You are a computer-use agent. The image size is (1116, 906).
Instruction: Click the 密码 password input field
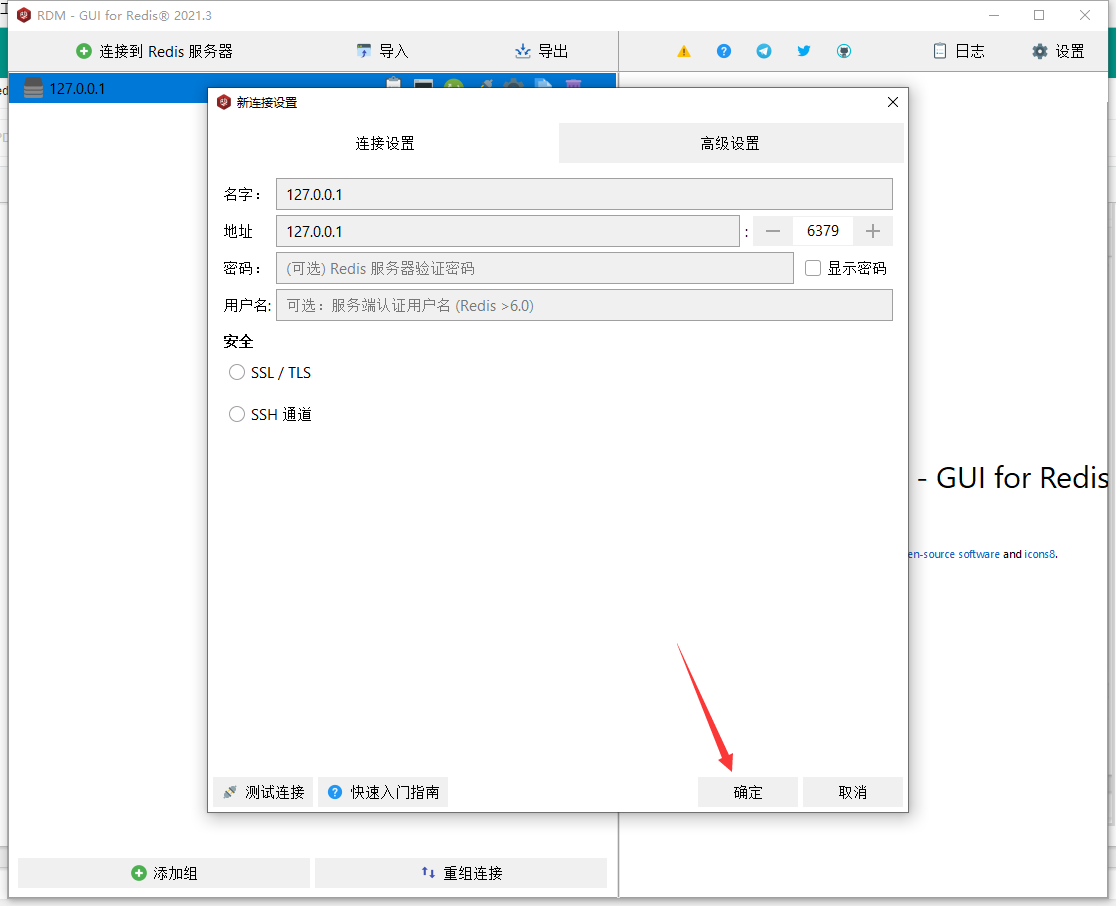[x=534, y=268]
